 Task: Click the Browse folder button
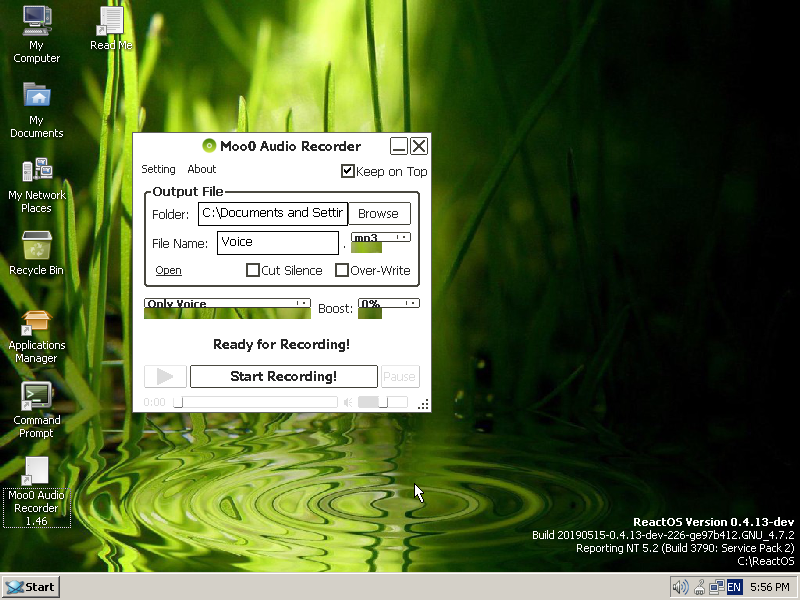378,213
